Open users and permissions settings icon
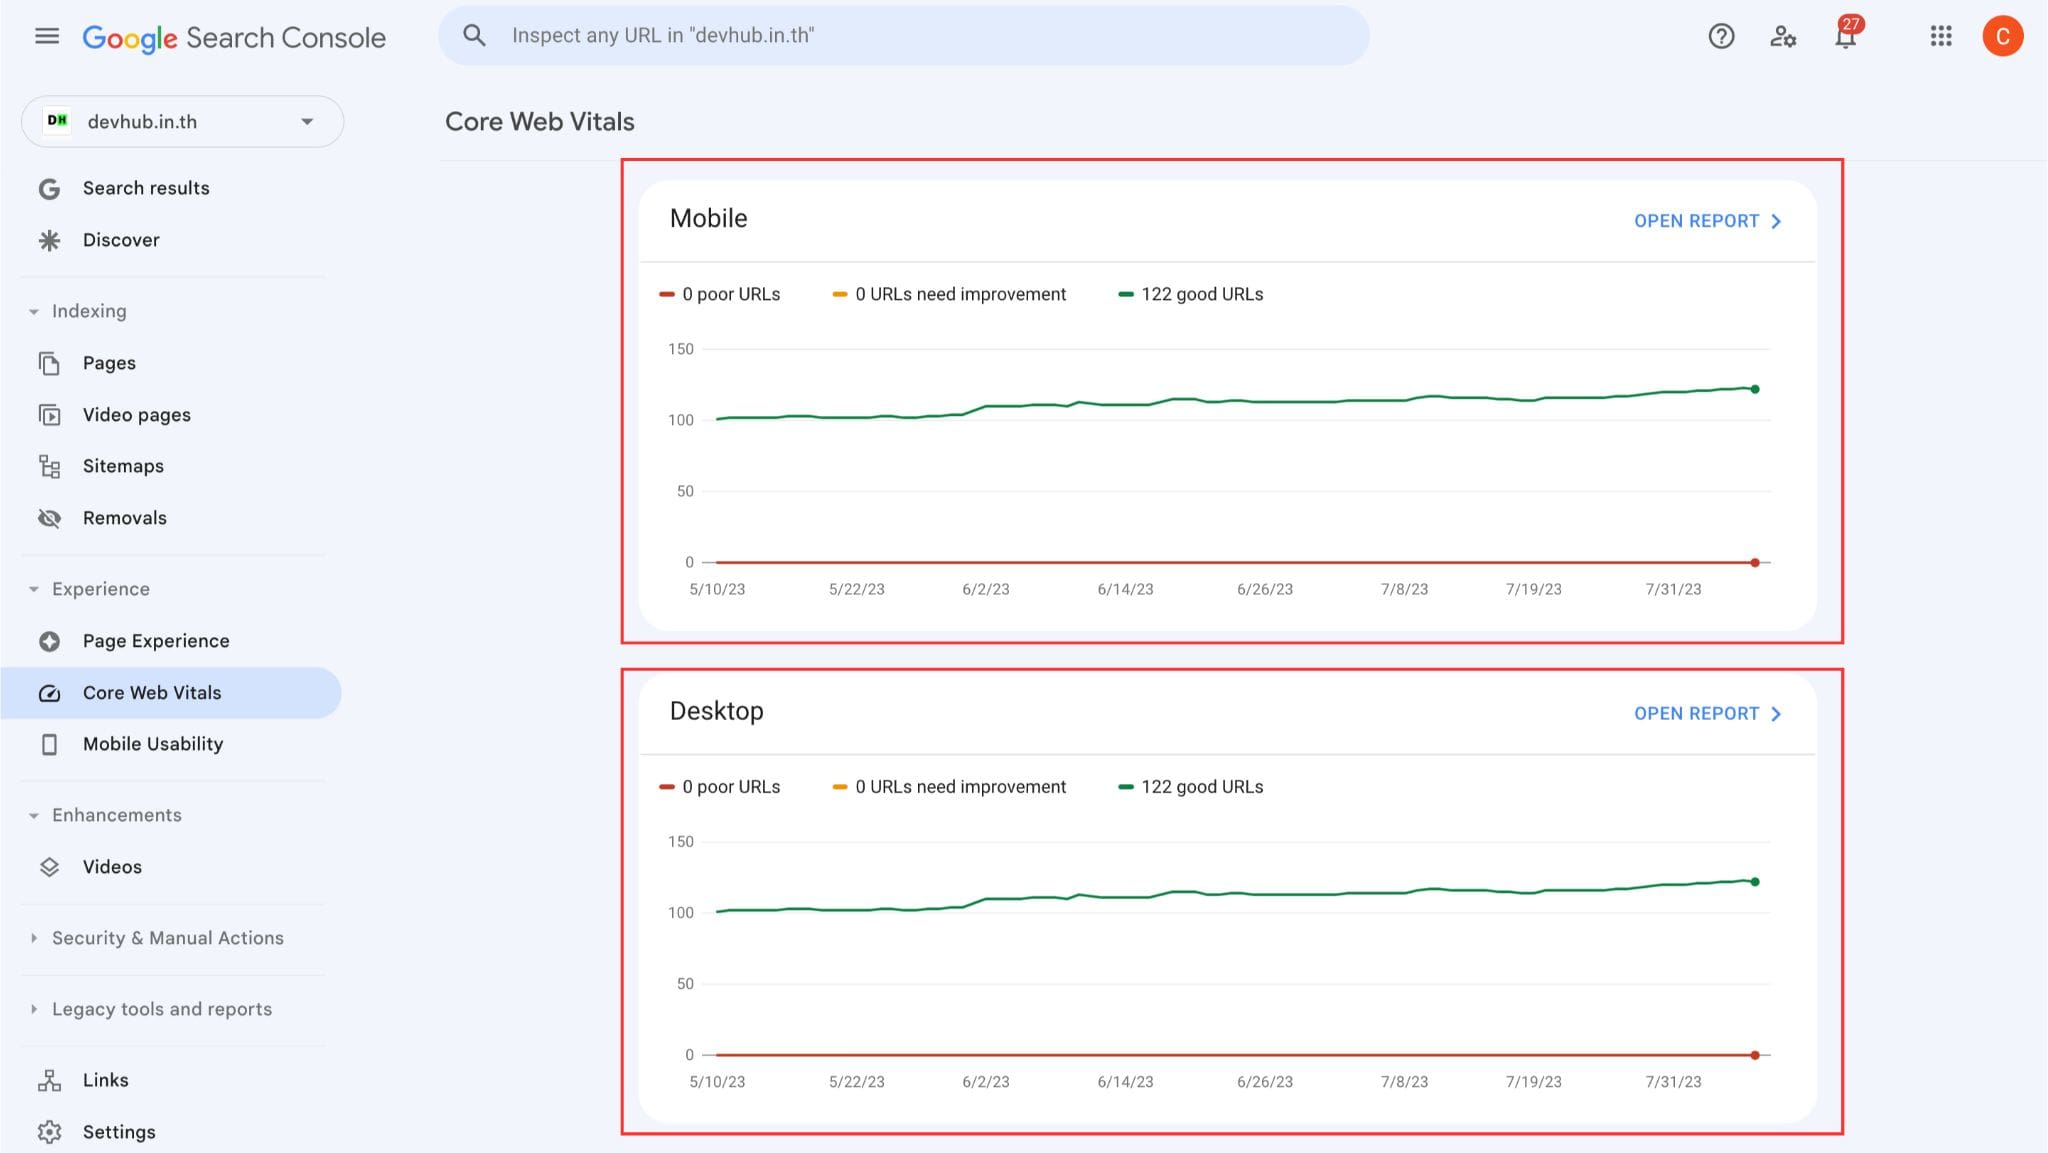Viewport: 2048px width, 1153px height. coord(1783,37)
